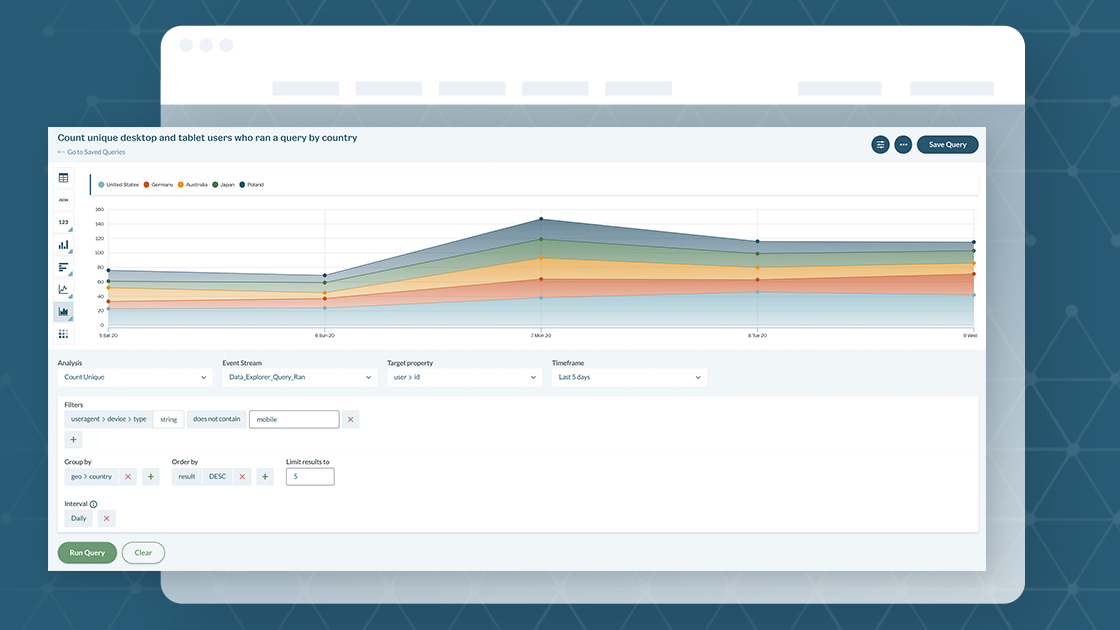Open the JSON view

click(x=63, y=200)
